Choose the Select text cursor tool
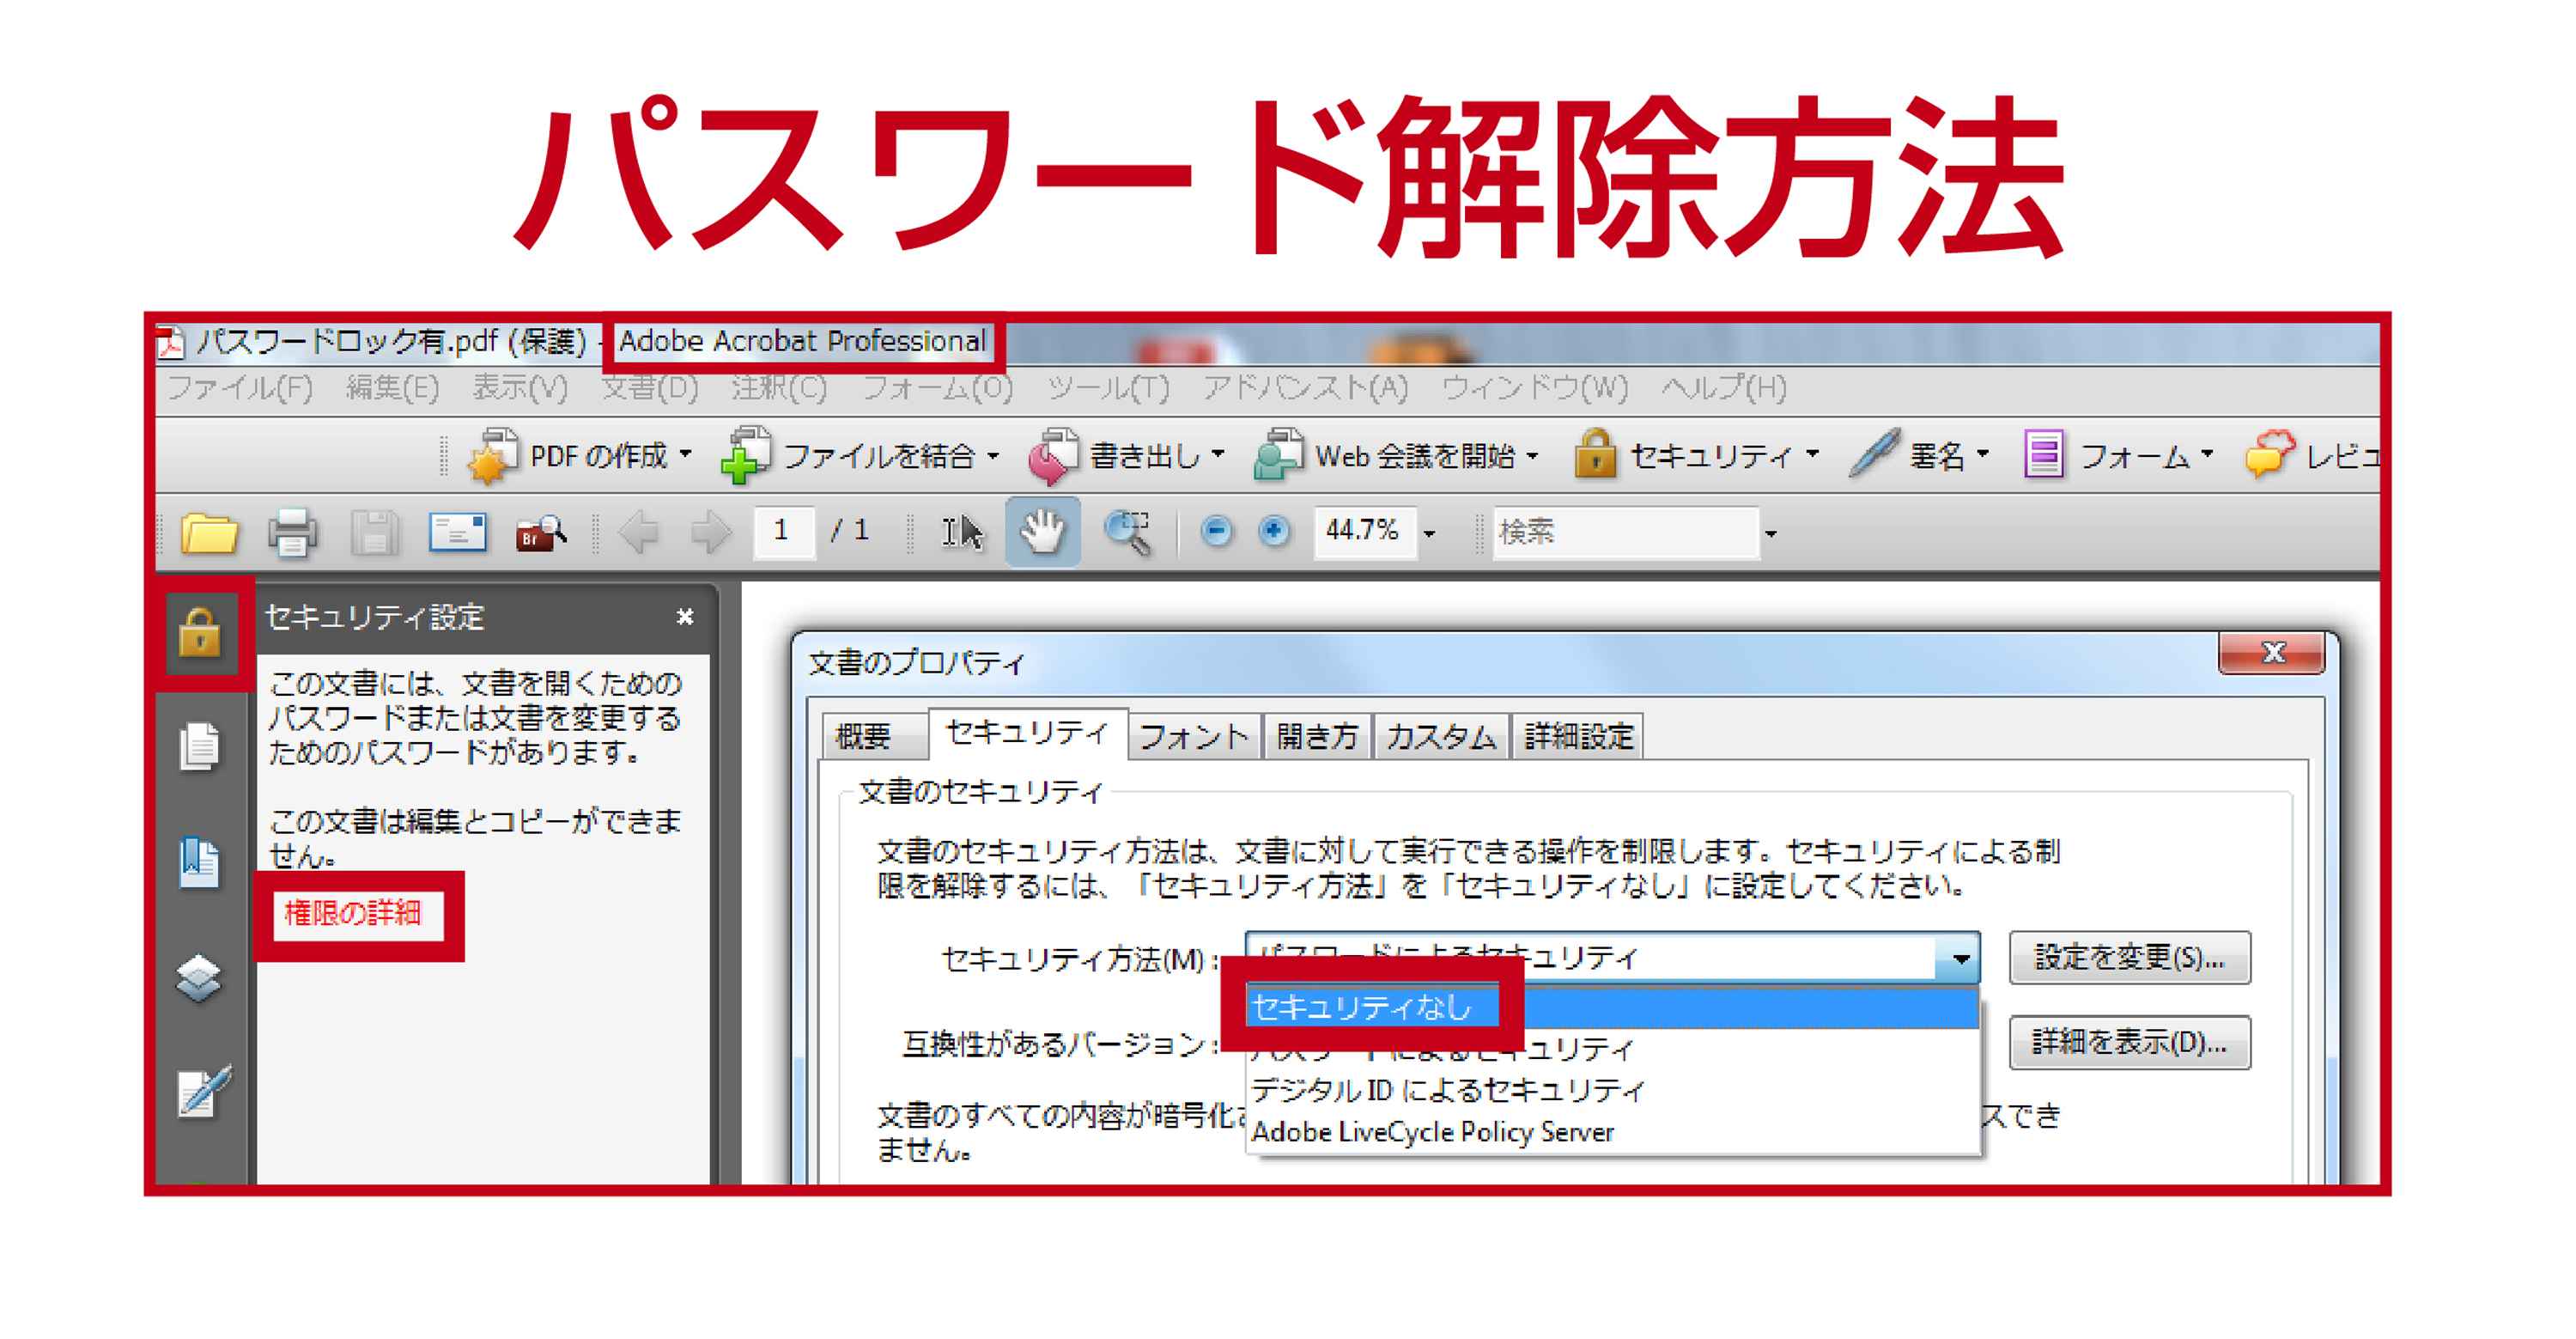 (962, 532)
